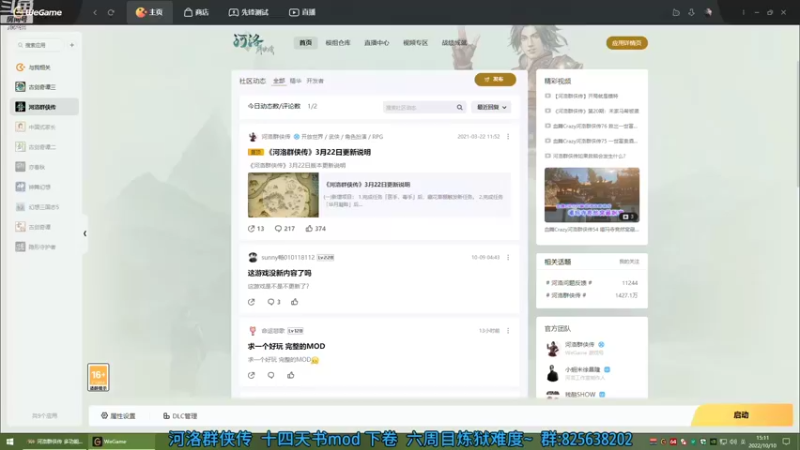Click the yellow publish post button
Viewport: 800px width, 450px height.
tap(495, 80)
